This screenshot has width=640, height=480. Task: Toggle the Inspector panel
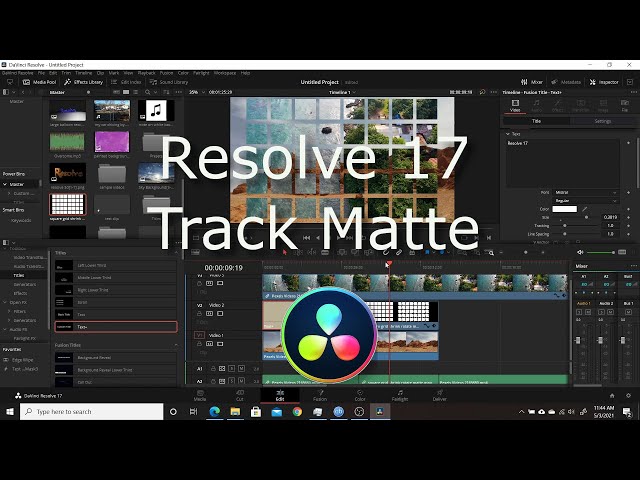pos(604,82)
